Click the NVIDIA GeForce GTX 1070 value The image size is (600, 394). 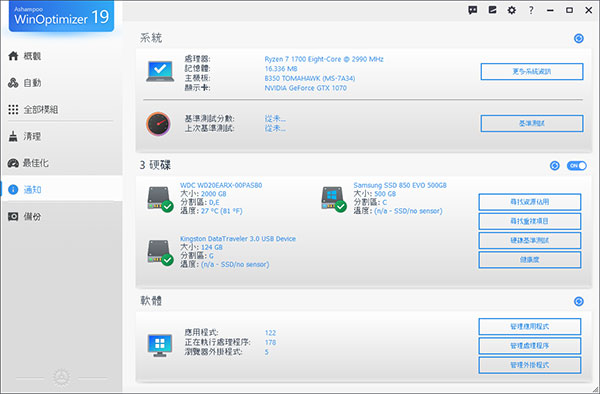[x=305, y=88]
